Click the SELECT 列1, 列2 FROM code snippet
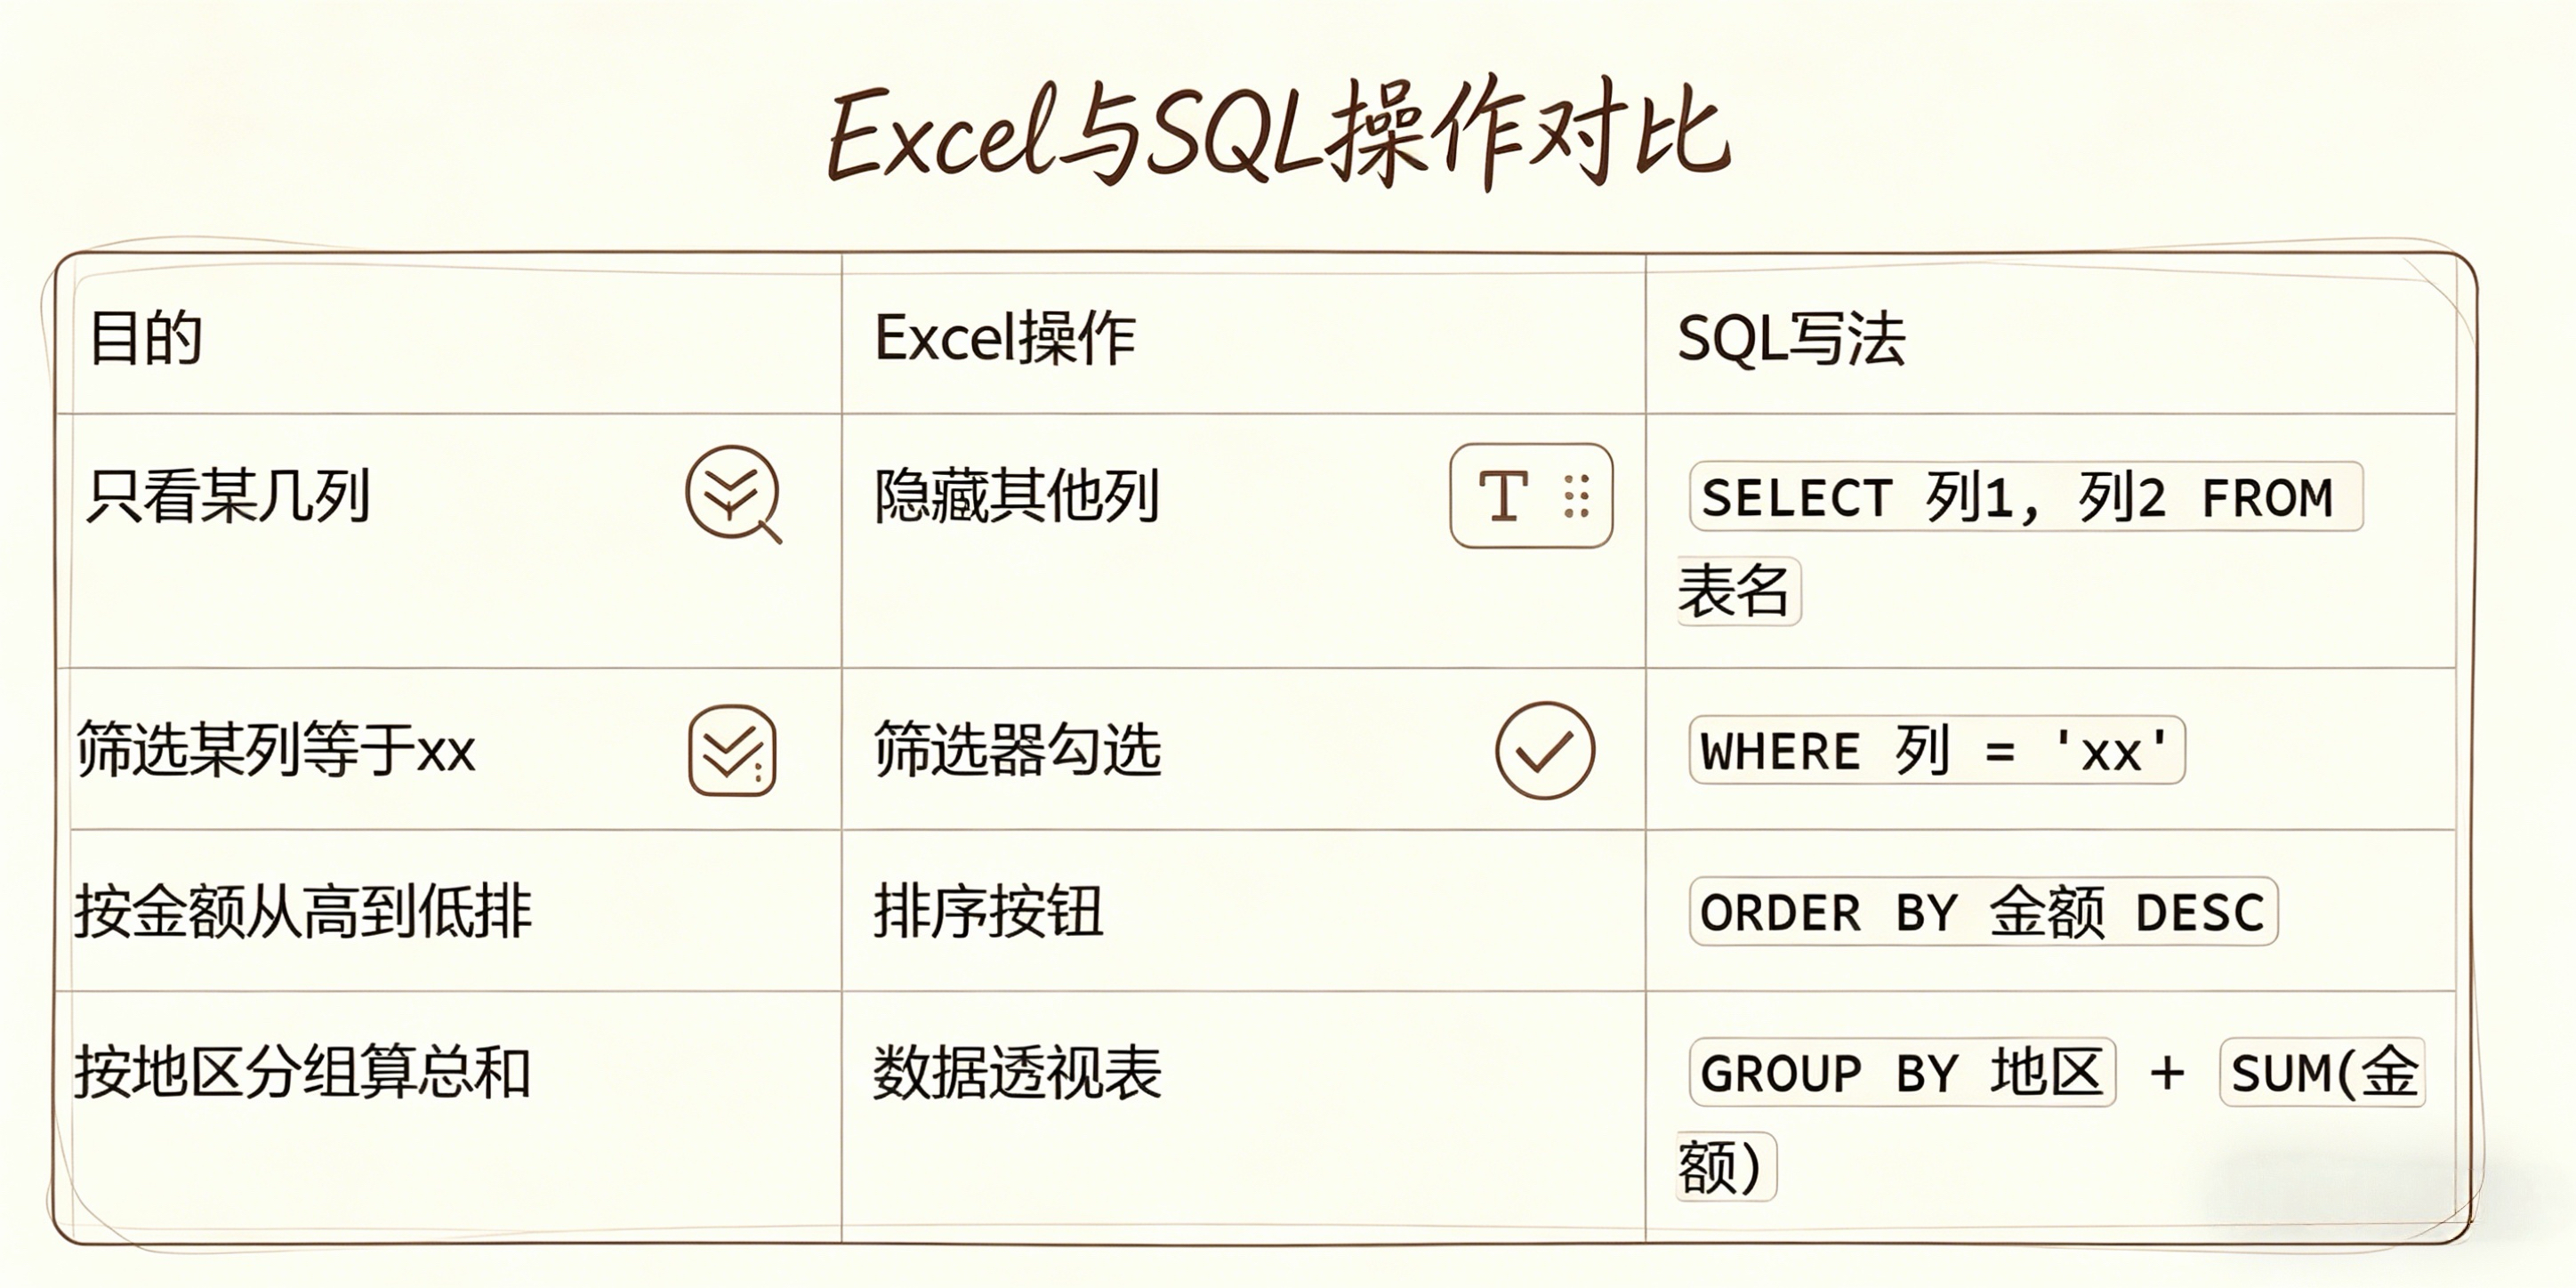The height and width of the screenshot is (1288, 2576). pyautogui.click(x=2024, y=497)
